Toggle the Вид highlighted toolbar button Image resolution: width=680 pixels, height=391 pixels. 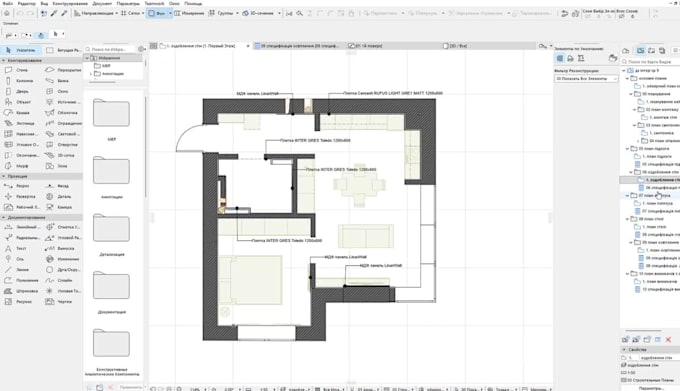(x=157, y=13)
